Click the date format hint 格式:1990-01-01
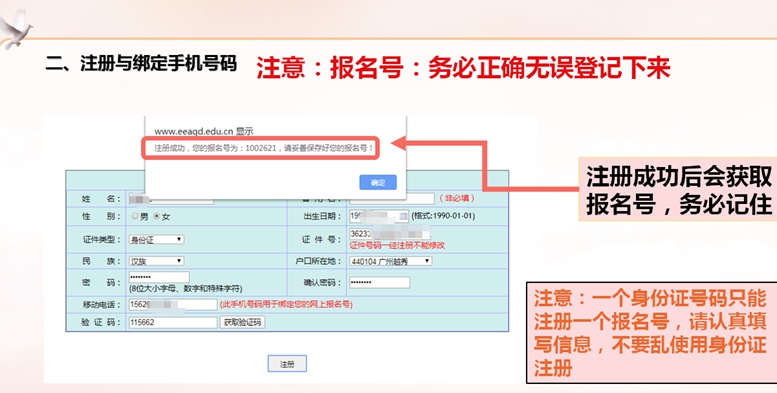The height and width of the screenshot is (393, 777). (x=443, y=216)
